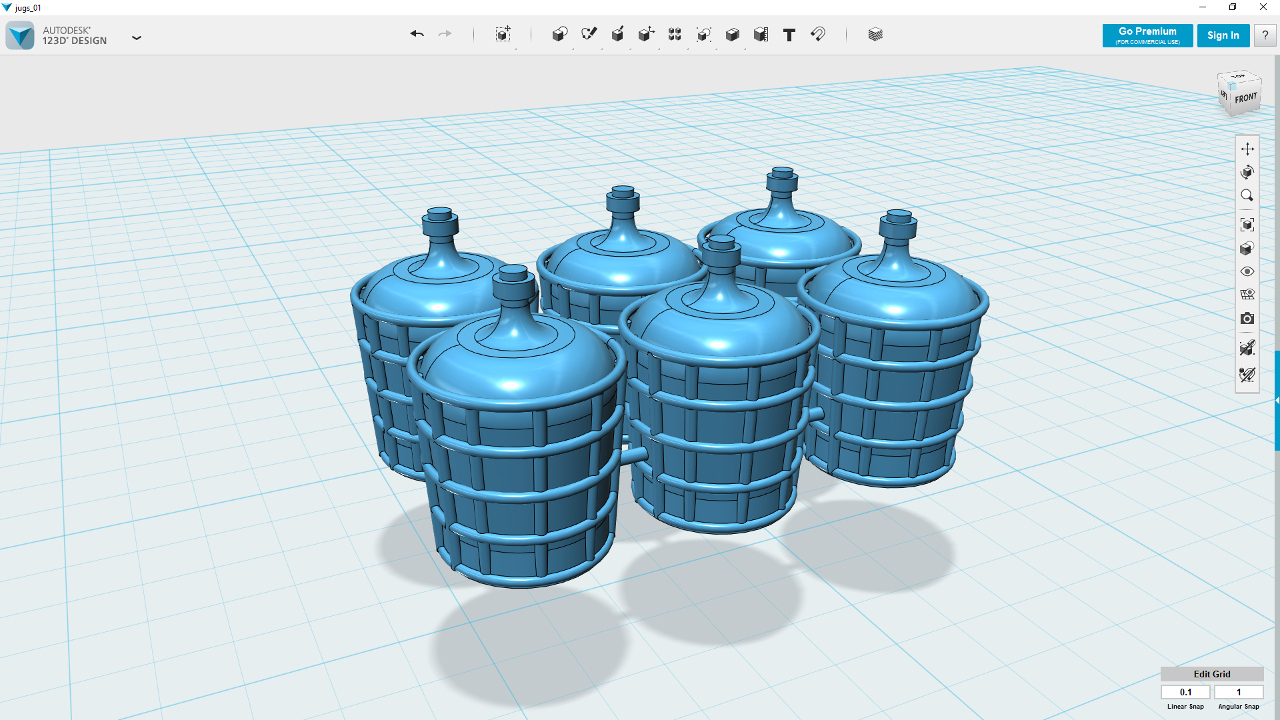
Task: Open the Combine tool
Action: [732, 34]
